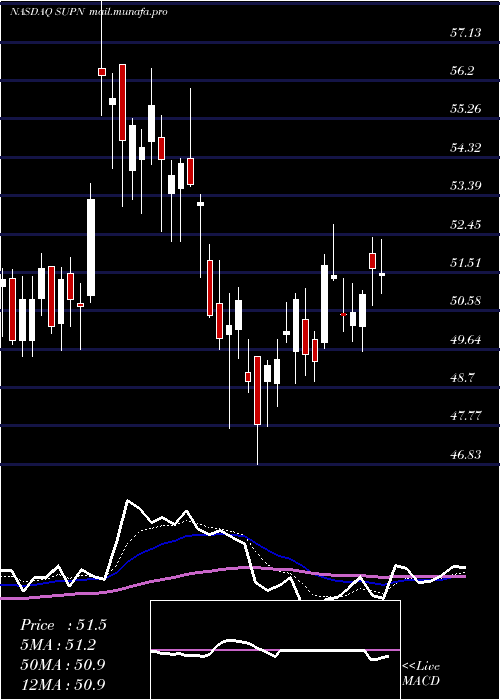Image resolution: width=500 pixels, height=700 pixels.
Task: Select the 50.58 price axis label
Action: [x=466, y=300]
